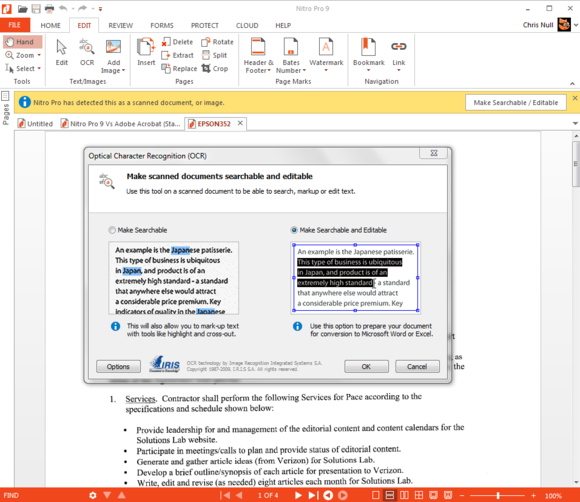The image size is (580, 502).
Task: Expand the Select tool dropdown
Action: tap(39, 69)
